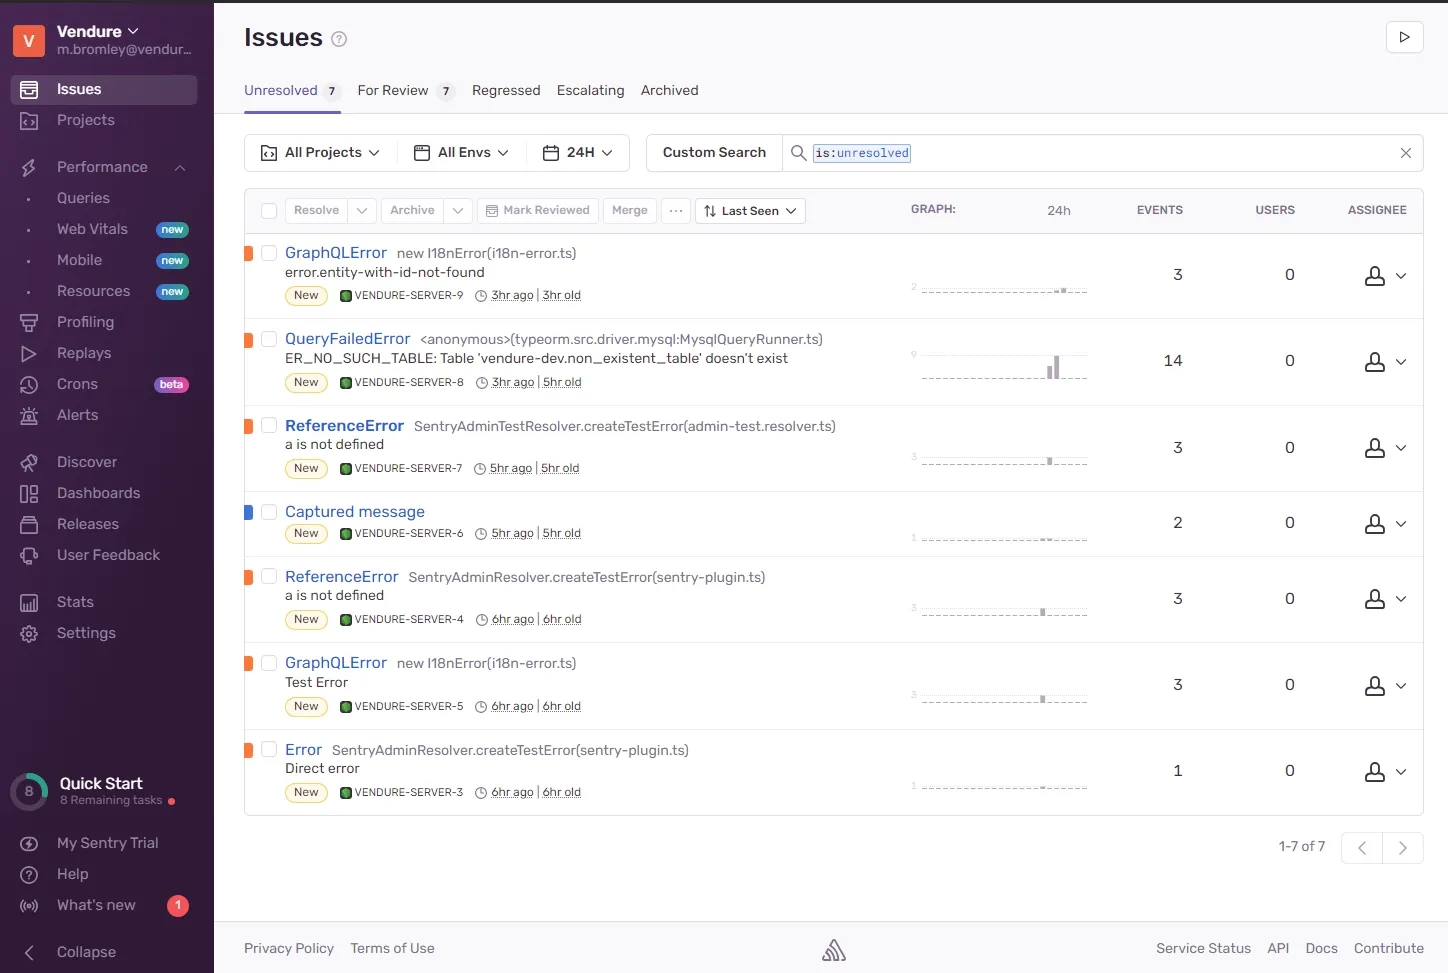This screenshot has height=973, width=1448.
Task: Open assignee dropdown for VENDURE-SERVER-9 issue
Action: 1385,276
